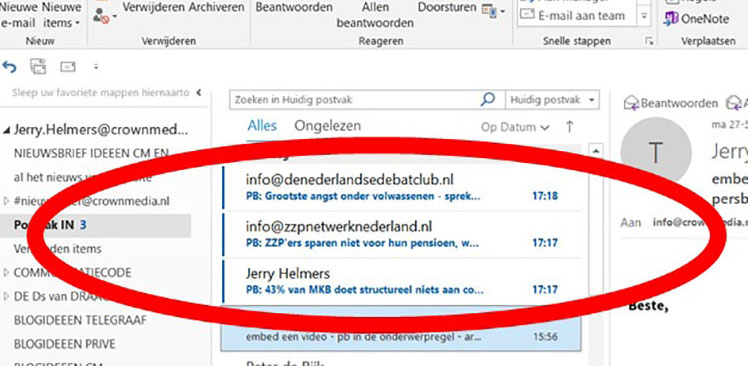Click the undo arrow in quick access toolbar

pyautogui.click(x=10, y=67)
